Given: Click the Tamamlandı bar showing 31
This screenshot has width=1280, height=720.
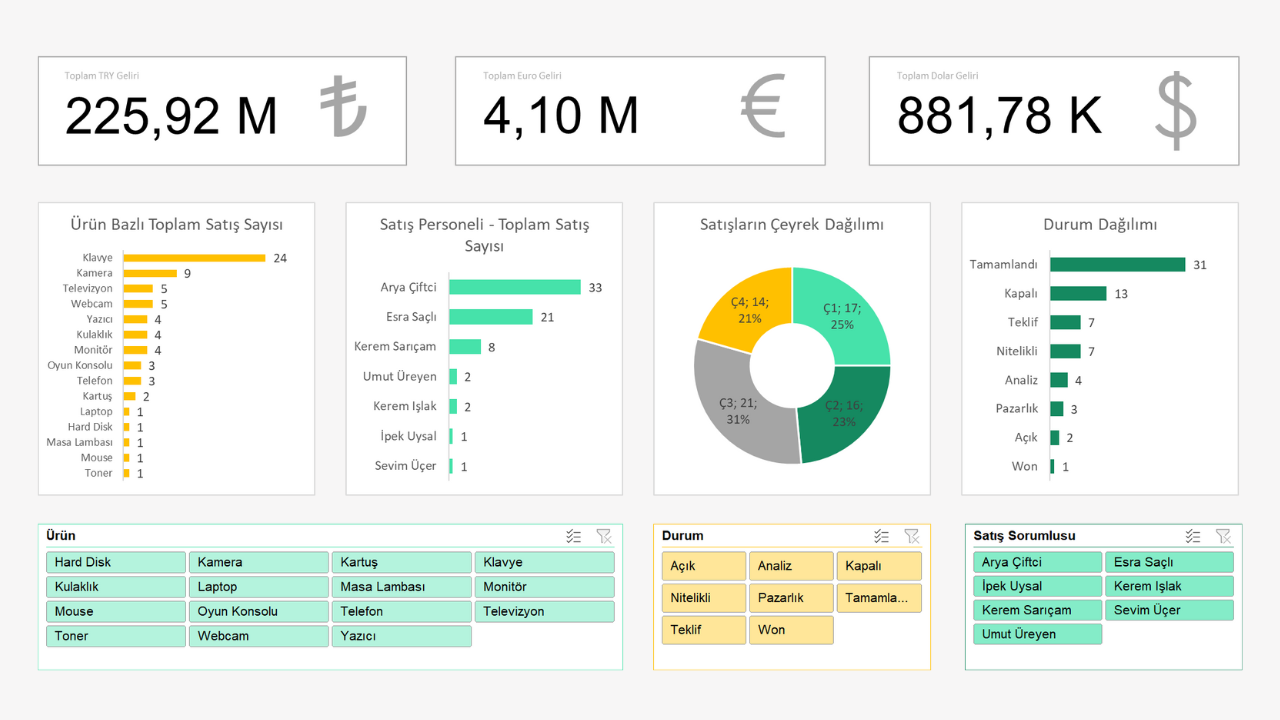Looking at the screenshot, I should click(x=1118, y=265).
